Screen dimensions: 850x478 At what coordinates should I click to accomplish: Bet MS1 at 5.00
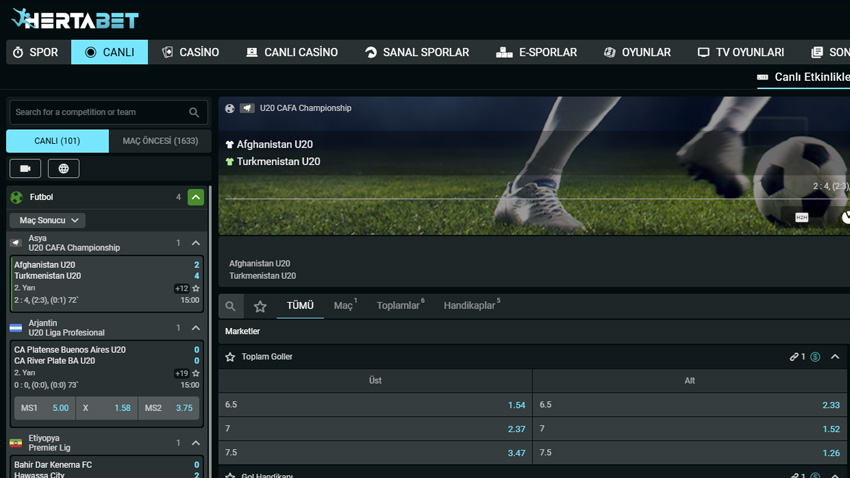pos(44,408)
